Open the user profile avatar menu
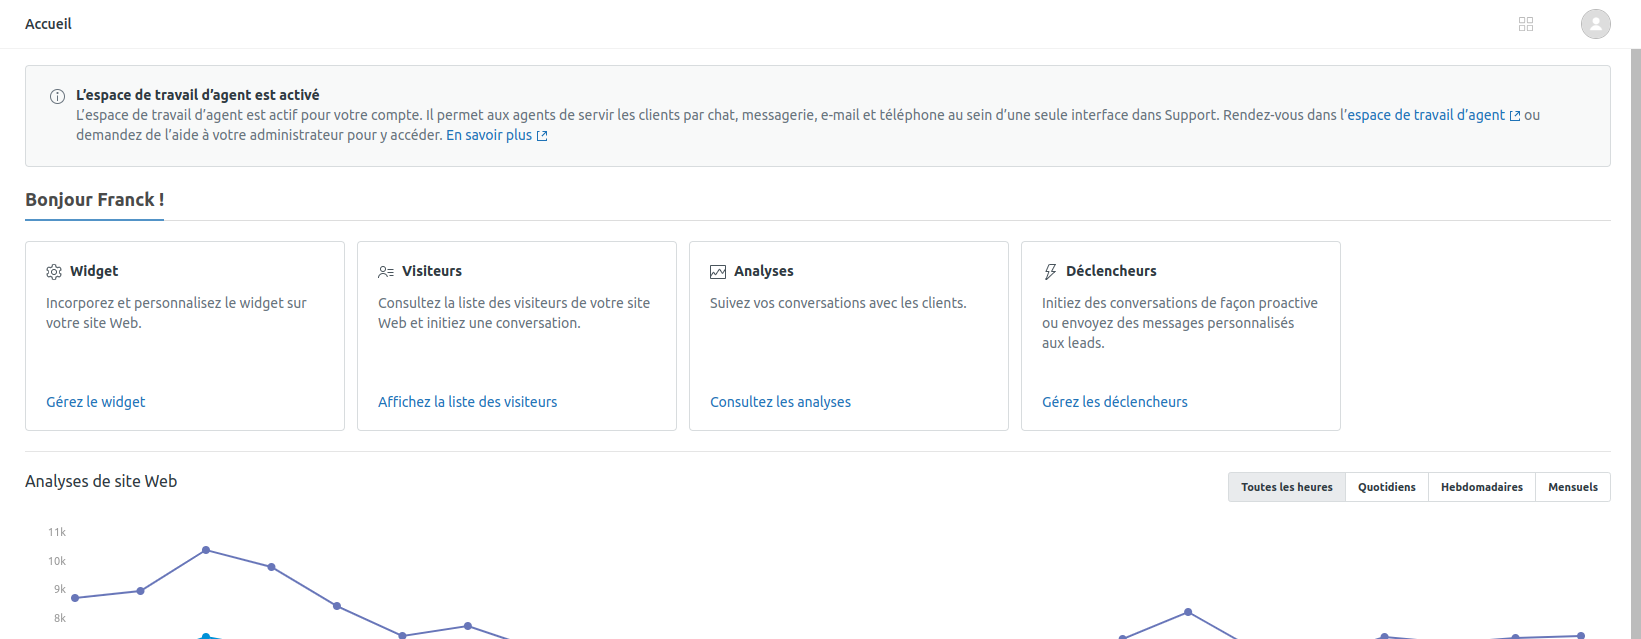1641x639 pixels. click(x=1595, y=24)
